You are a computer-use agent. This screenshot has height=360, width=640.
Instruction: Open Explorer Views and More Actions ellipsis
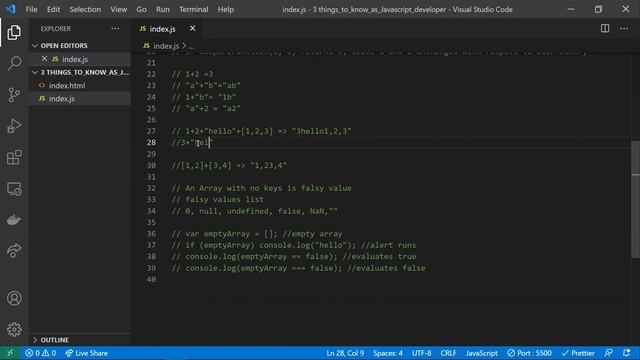116,29
